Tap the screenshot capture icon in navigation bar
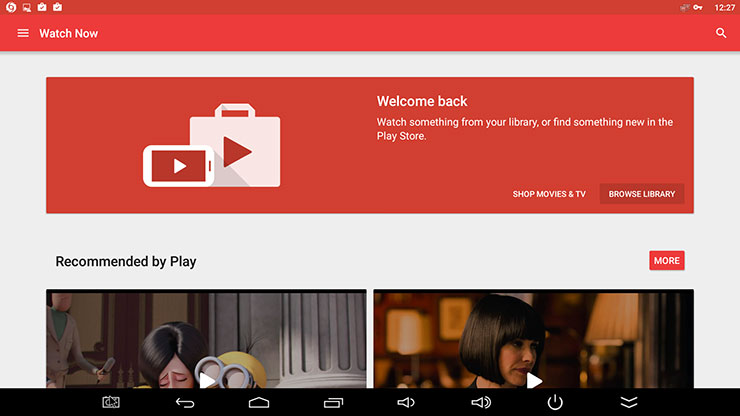740x416 pixels. pyautogui.click(x=111, y=402)
